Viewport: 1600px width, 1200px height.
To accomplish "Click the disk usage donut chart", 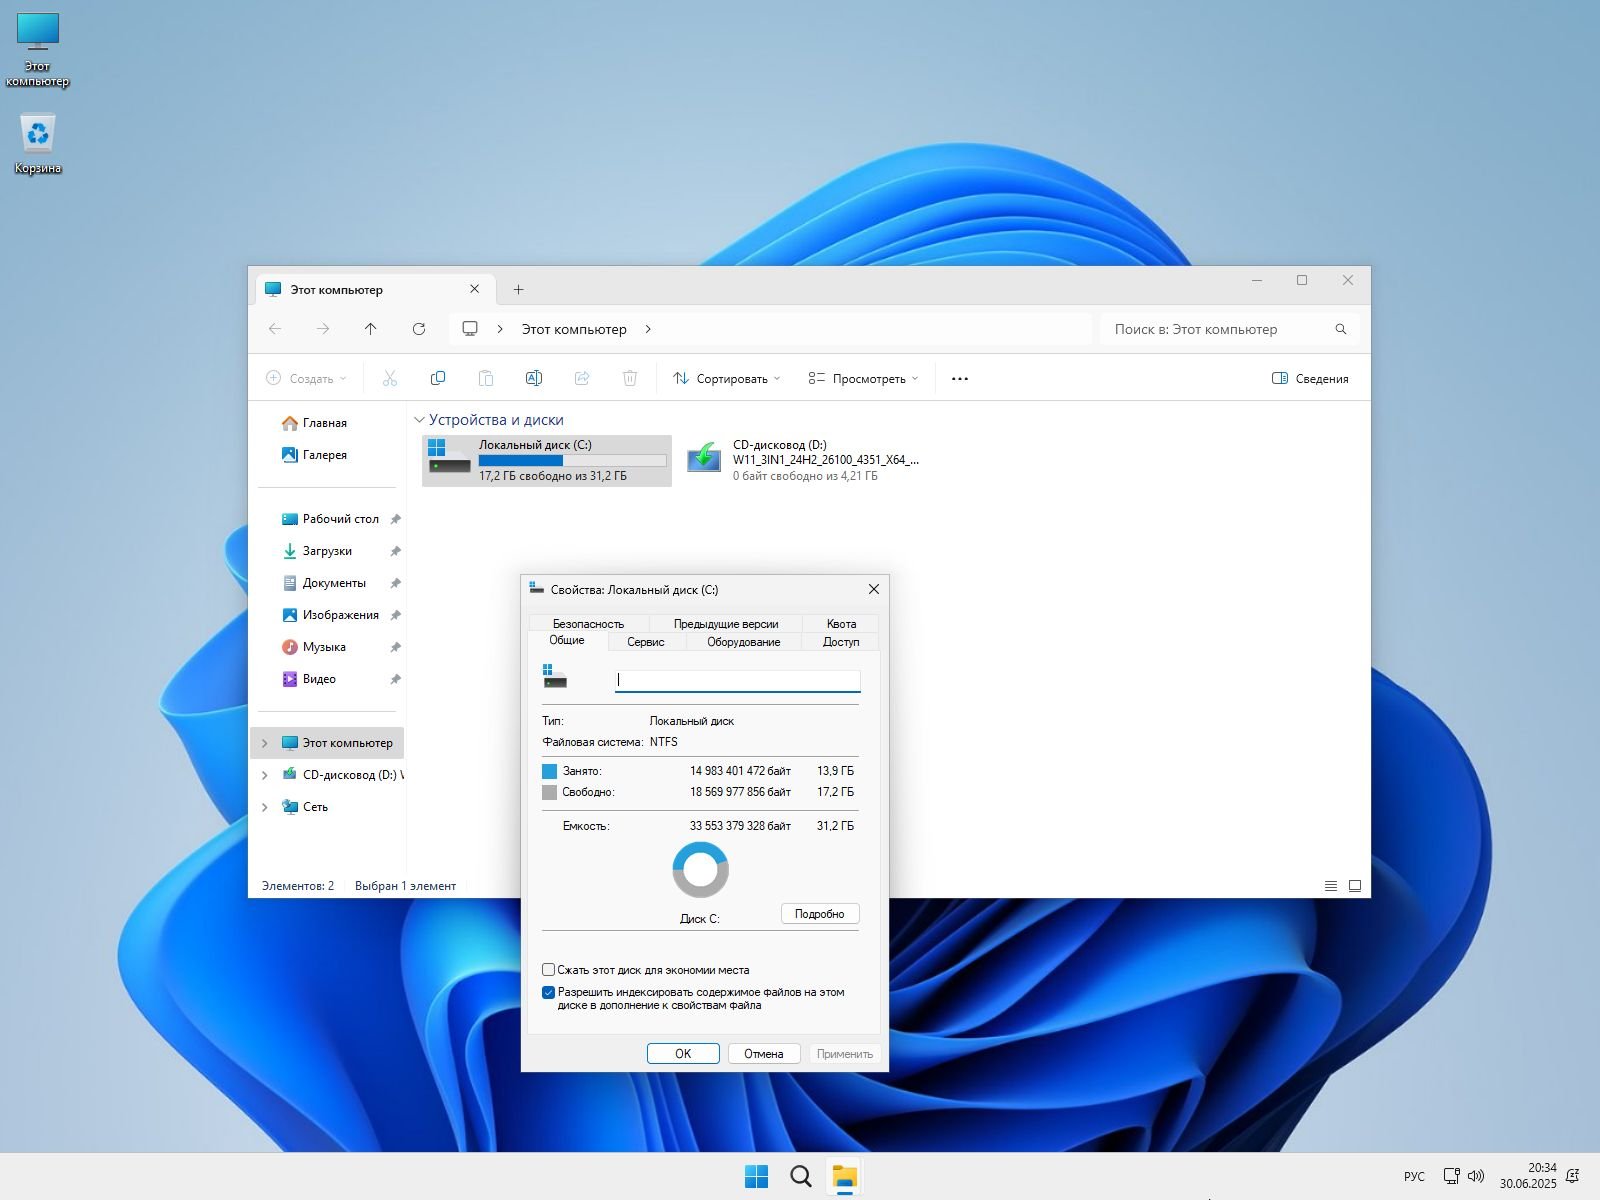I will coord(701,870).
